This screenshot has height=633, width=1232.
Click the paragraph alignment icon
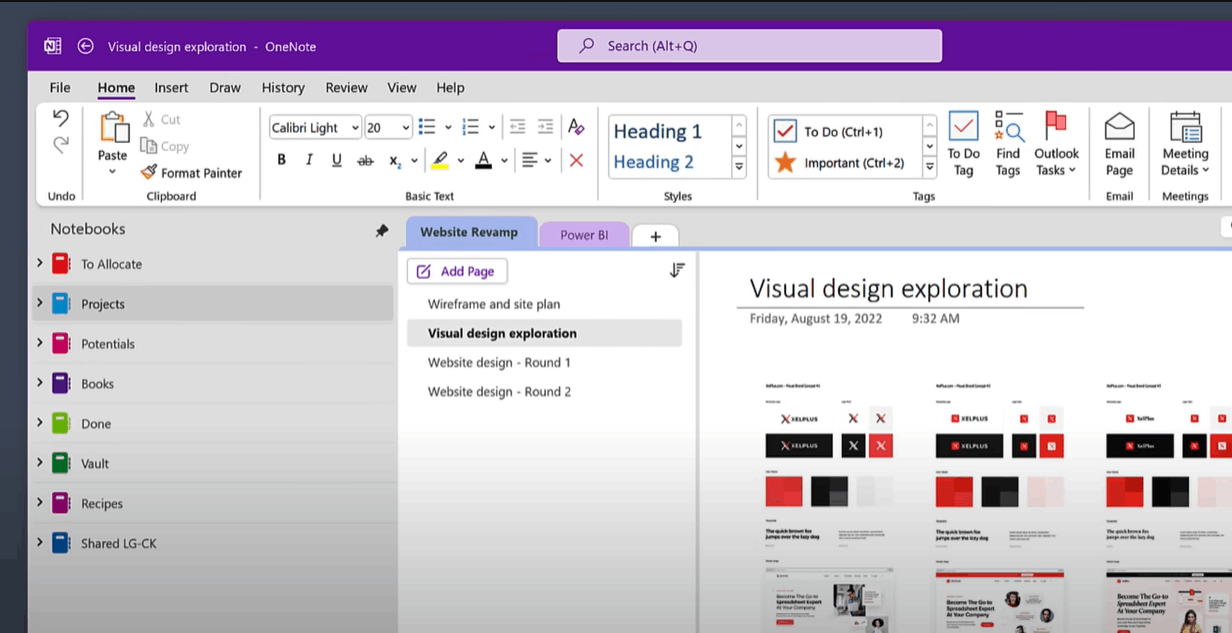click(x=529, y=160)
